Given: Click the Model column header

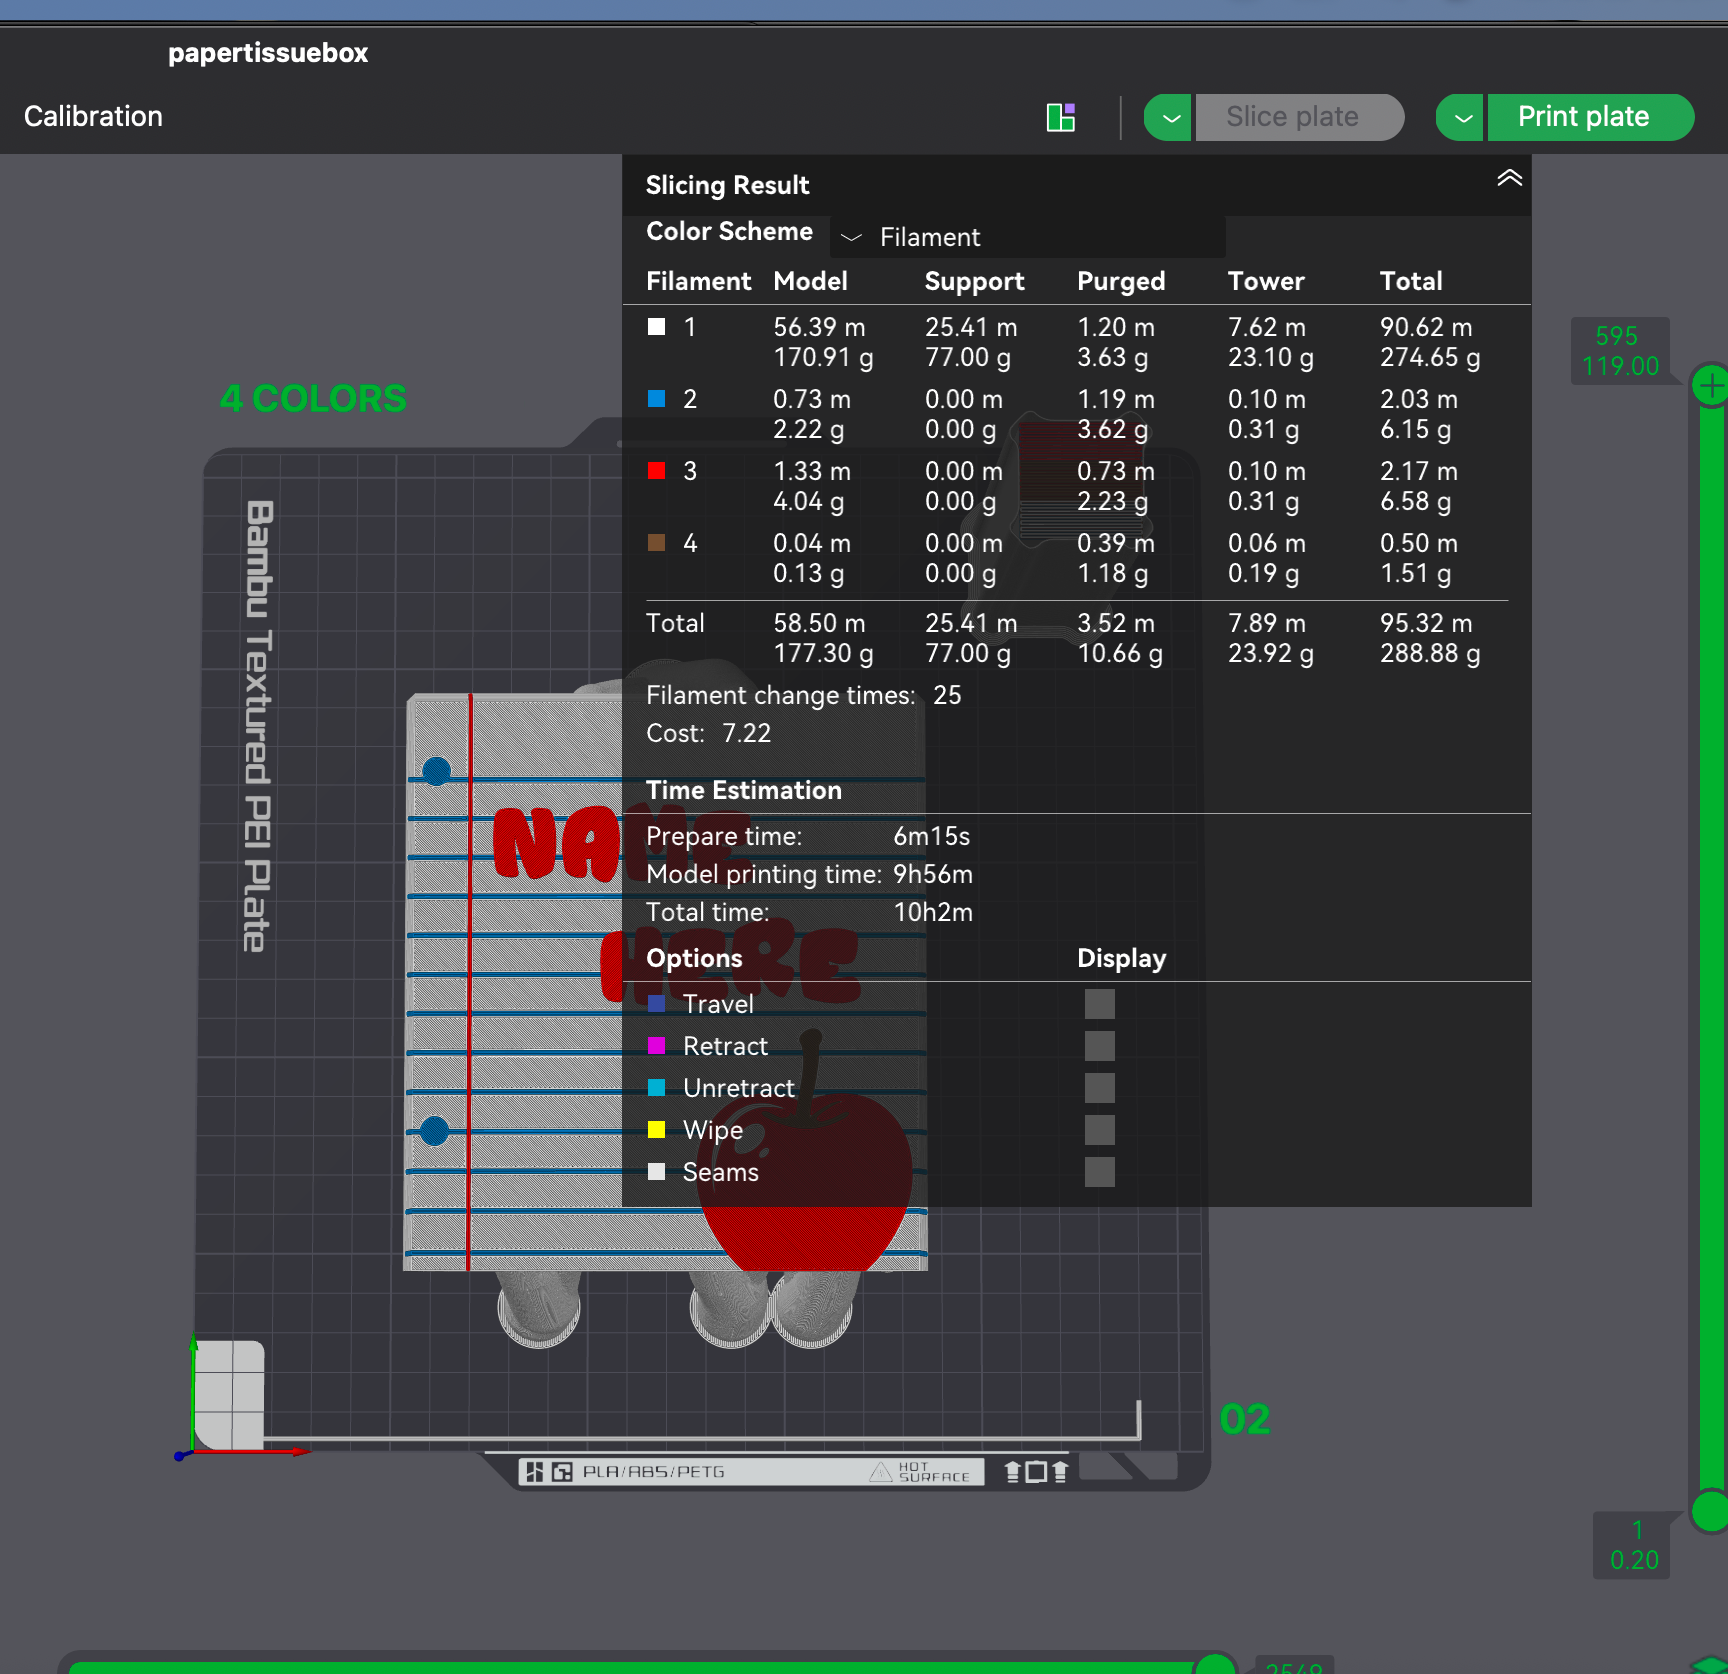Looking at the screenshot, I should pyautogui.click(x=810, y=281).
